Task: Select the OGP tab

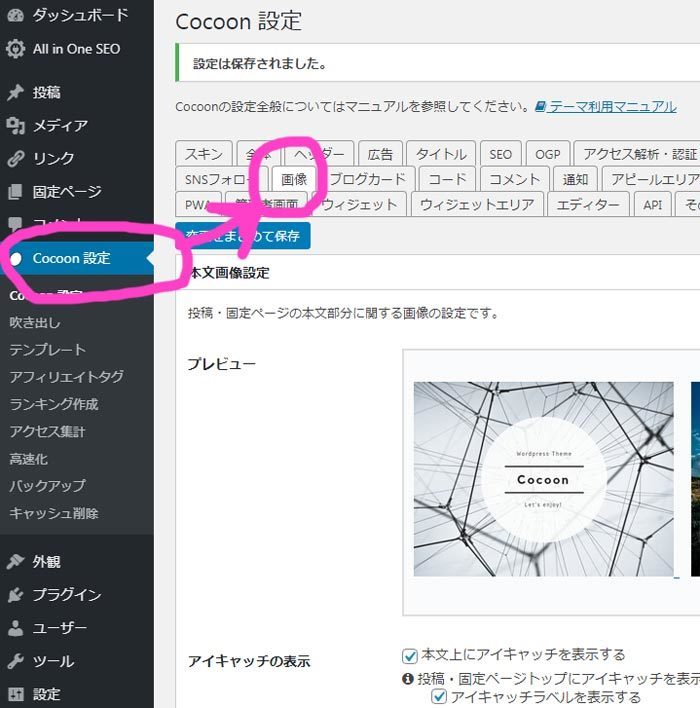Action: (548, 154)
